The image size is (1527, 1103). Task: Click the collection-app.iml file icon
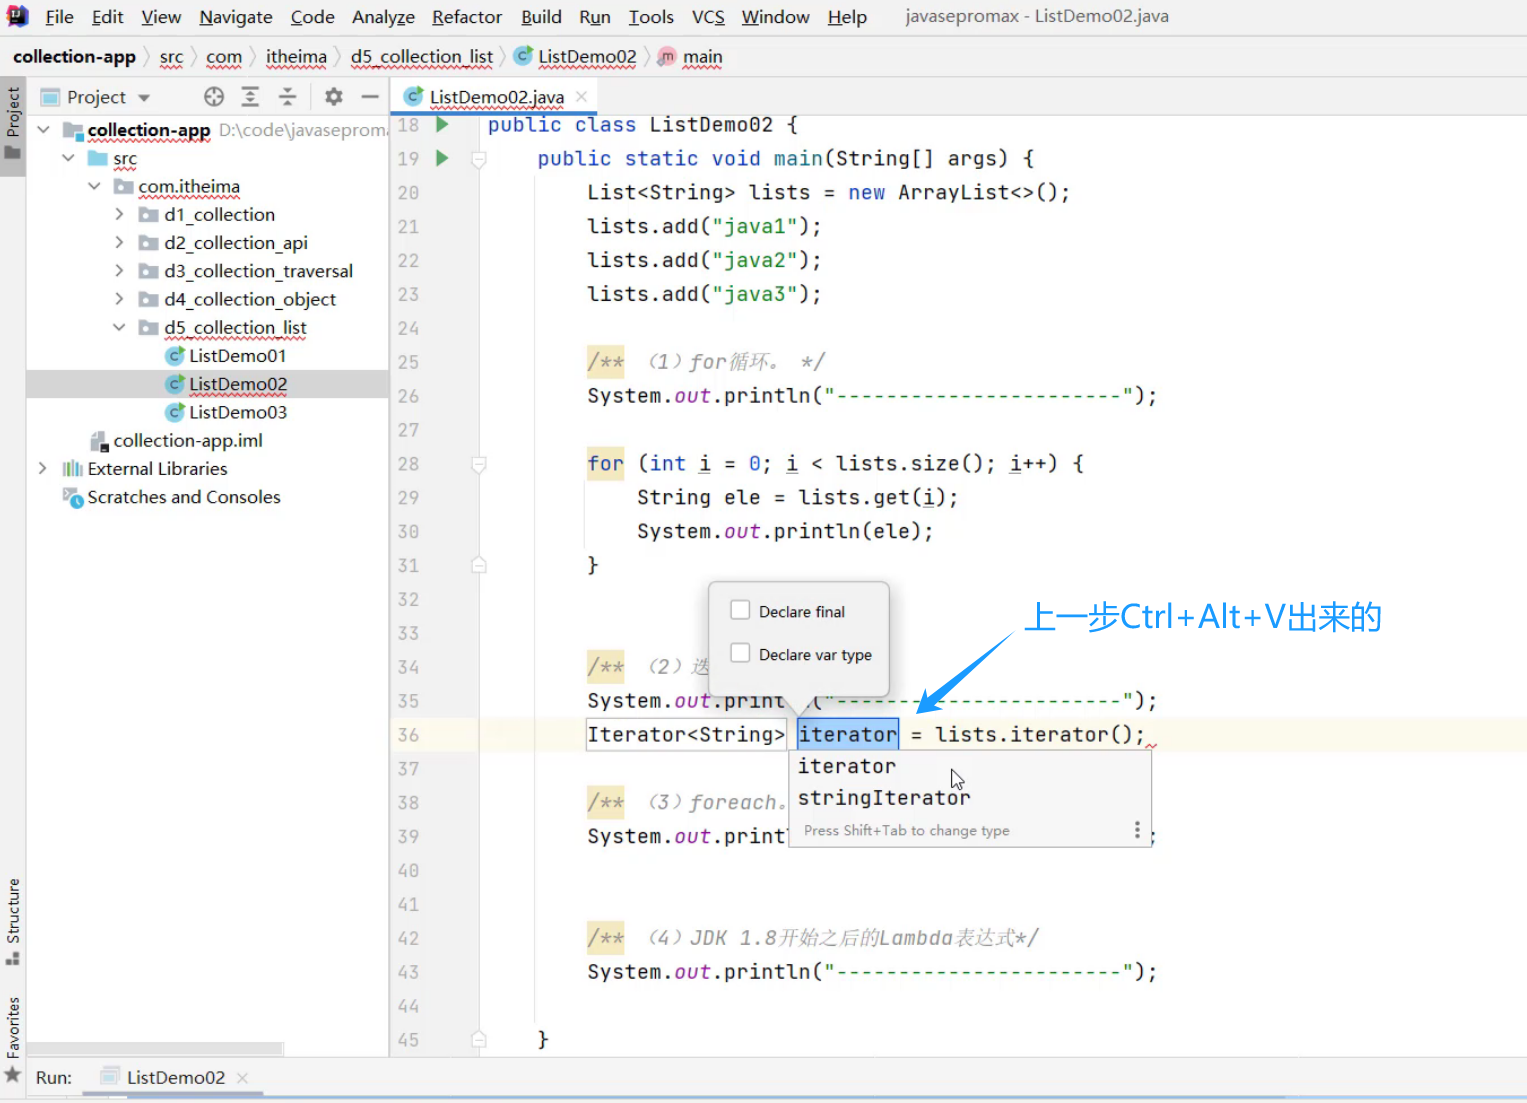[99, 441]
